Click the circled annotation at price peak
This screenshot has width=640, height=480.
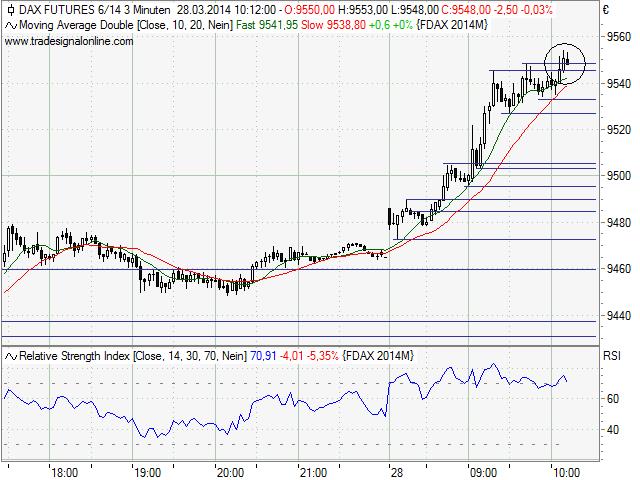[564, 63]
